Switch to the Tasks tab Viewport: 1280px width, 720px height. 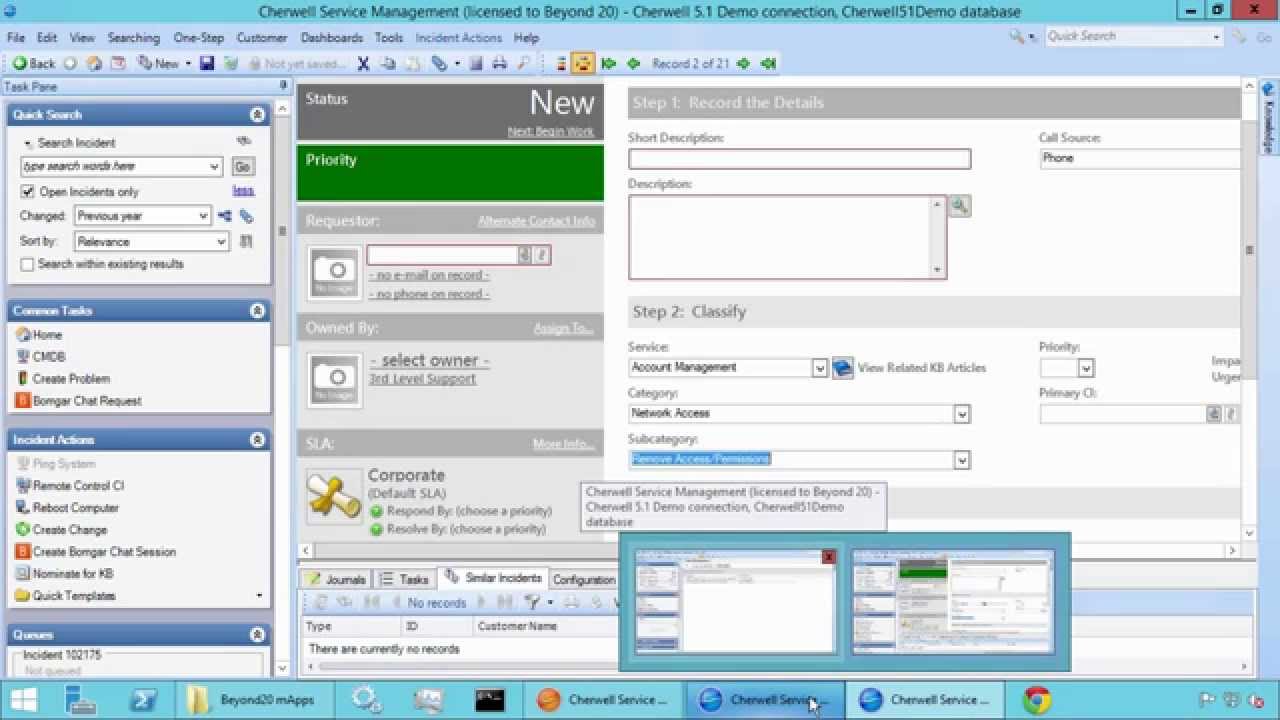[x=404, y=579]
